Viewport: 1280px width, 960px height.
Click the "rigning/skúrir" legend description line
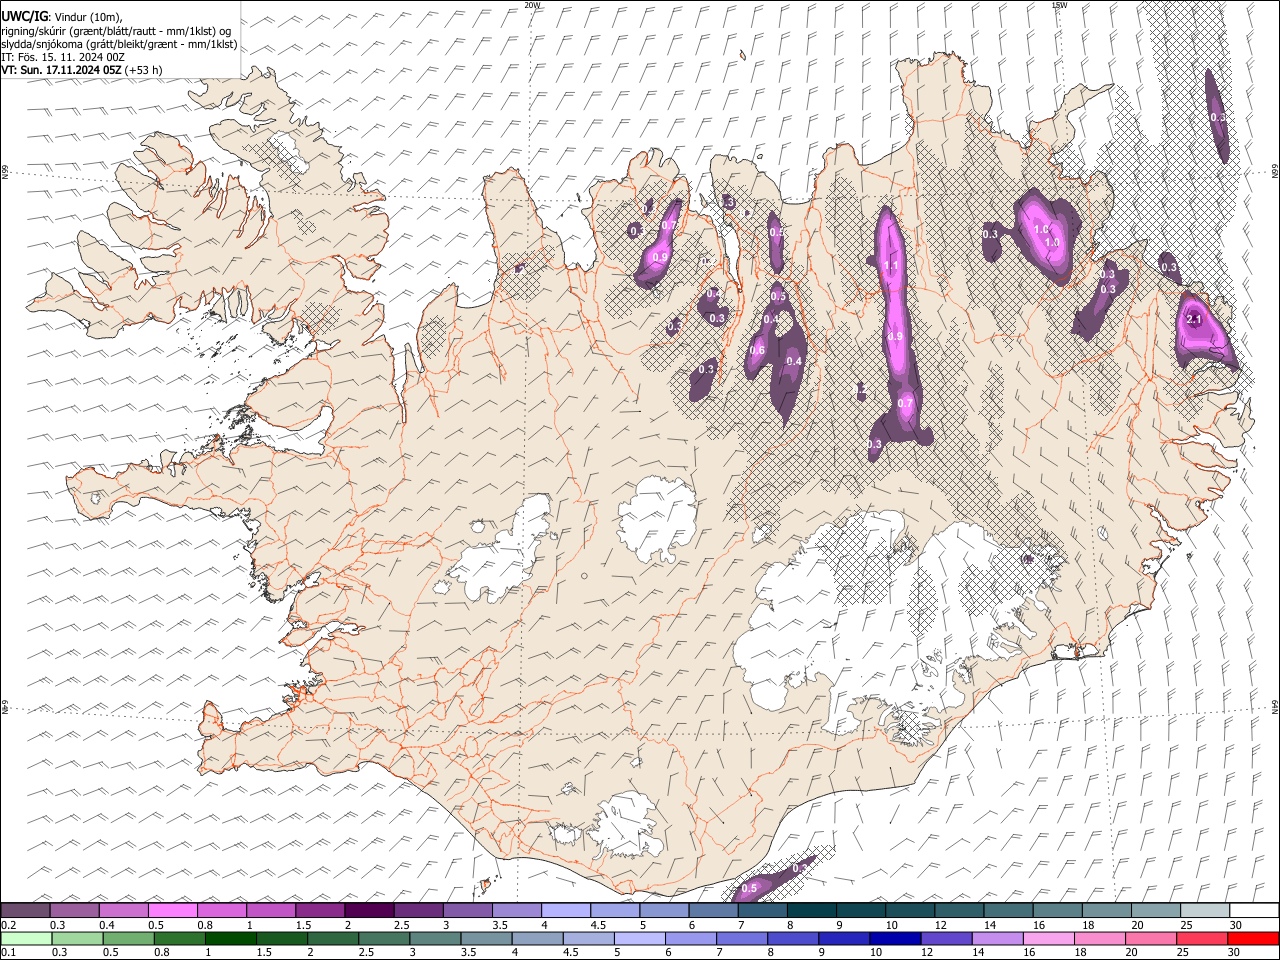tap(116, 31)
